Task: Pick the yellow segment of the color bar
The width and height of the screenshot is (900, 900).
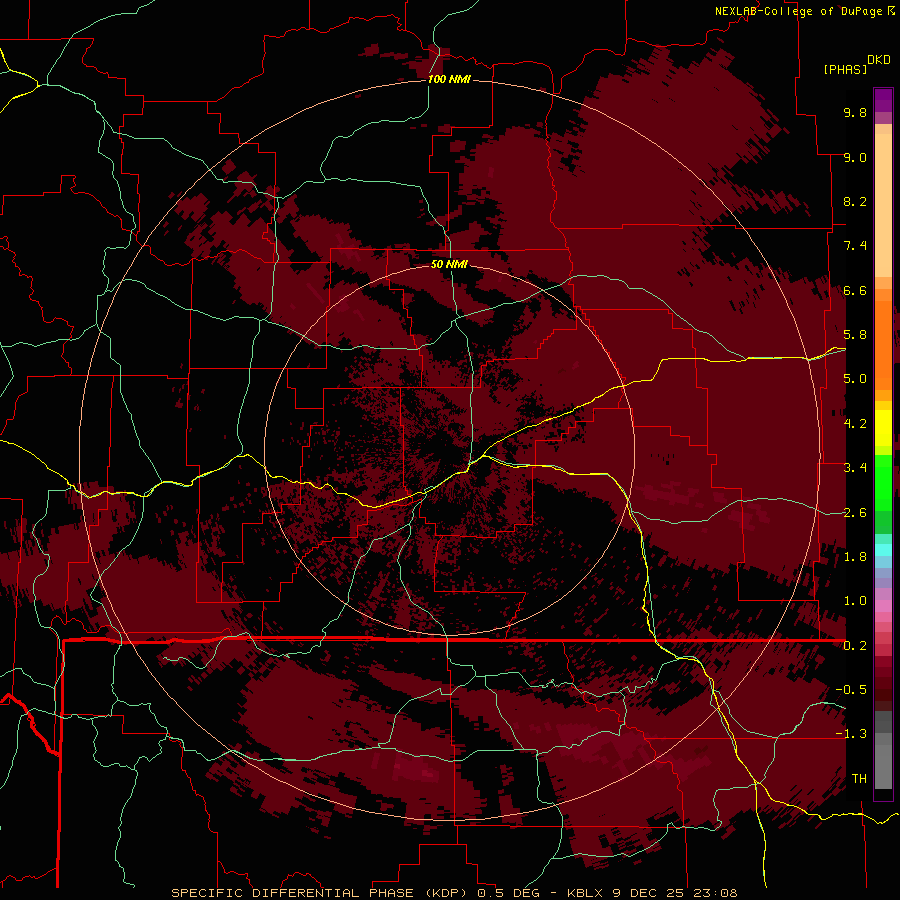Action: click(883, 428)
